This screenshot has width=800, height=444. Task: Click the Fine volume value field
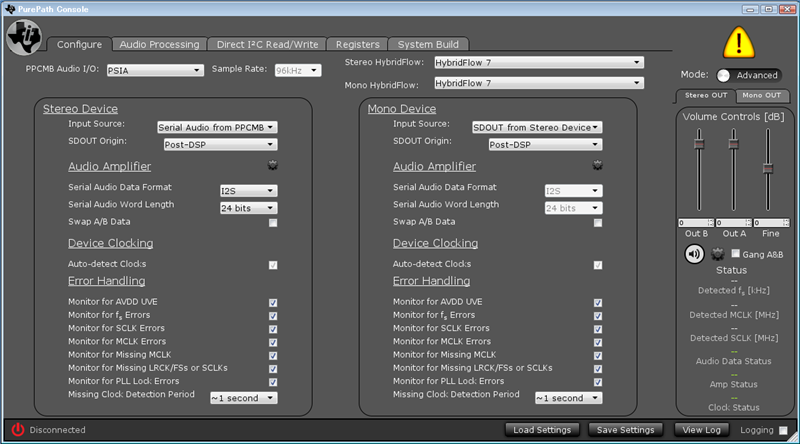pyautogui.click(x=771, y=223)
